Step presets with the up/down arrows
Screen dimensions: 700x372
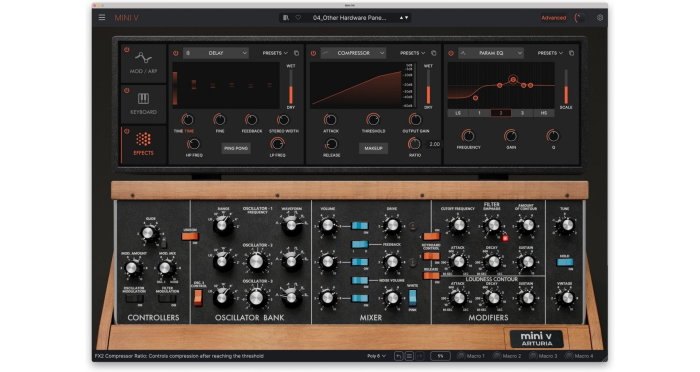tap(404, 18)
